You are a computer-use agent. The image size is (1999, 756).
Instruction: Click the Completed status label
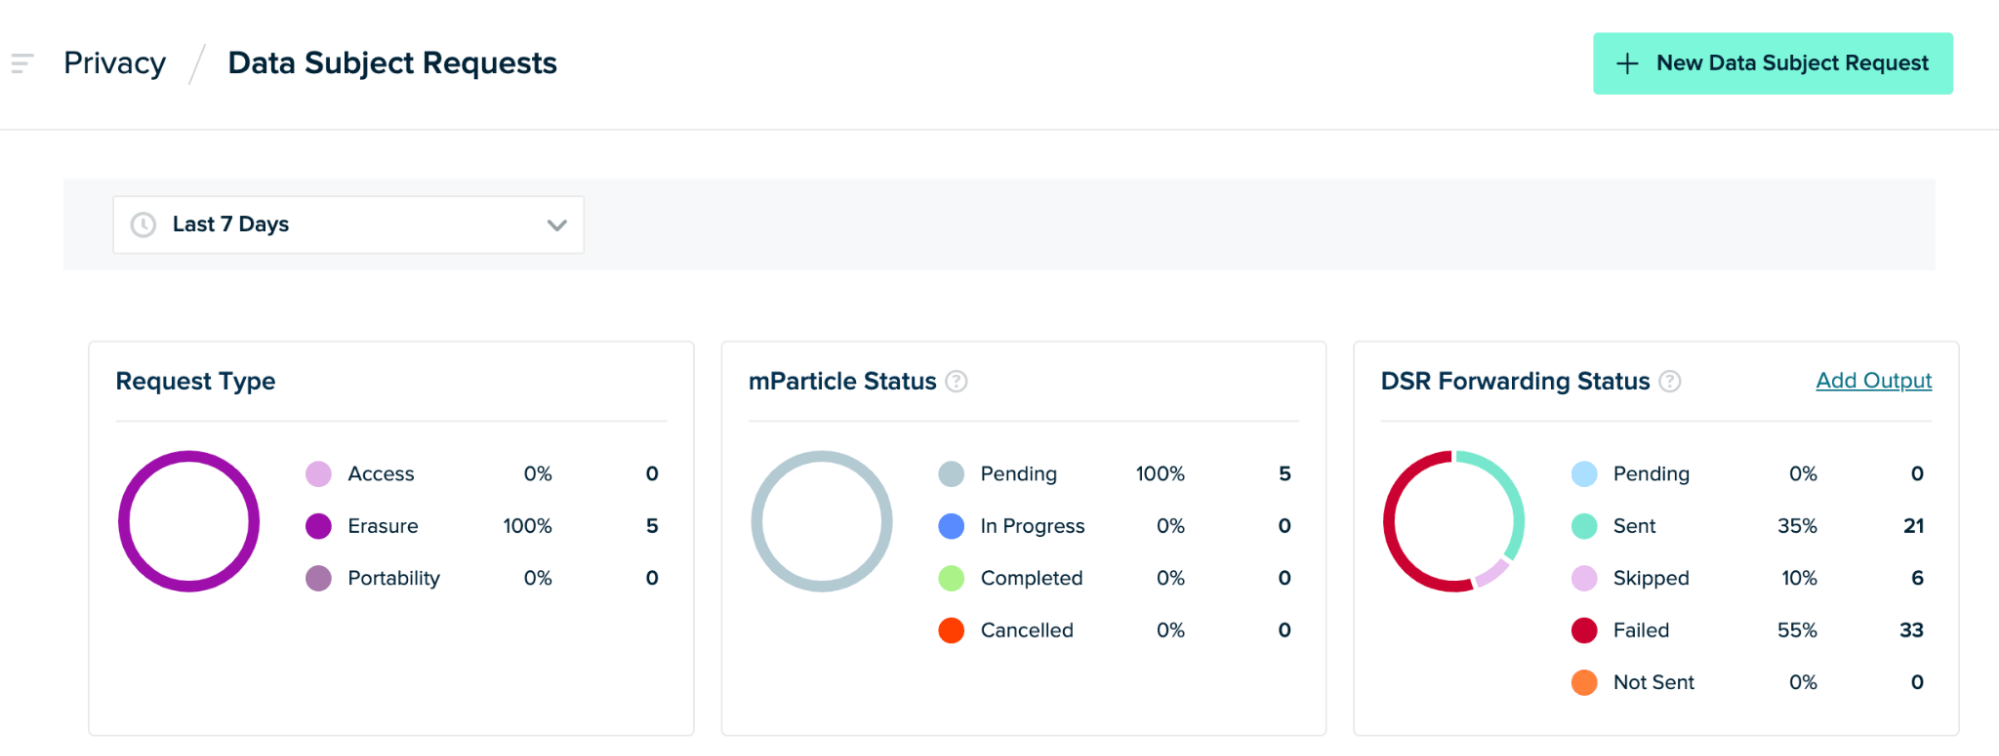(x=1032, y=578)
